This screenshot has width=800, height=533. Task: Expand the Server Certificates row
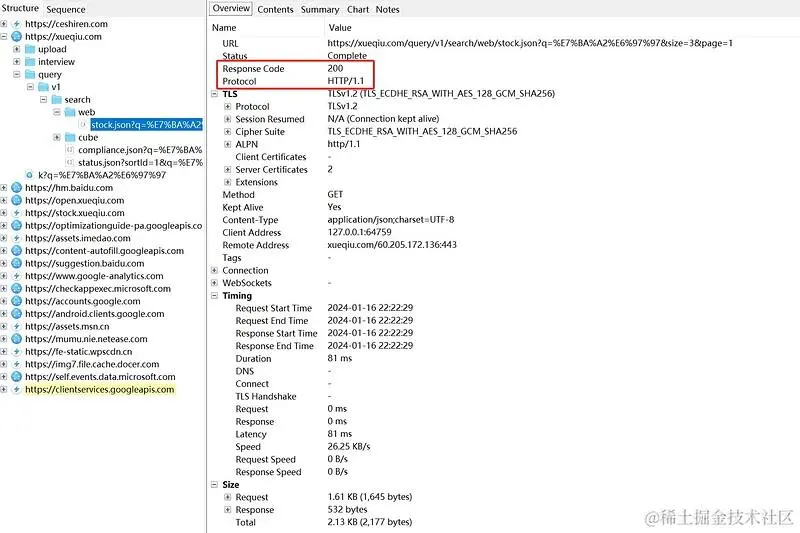[228, 169]
